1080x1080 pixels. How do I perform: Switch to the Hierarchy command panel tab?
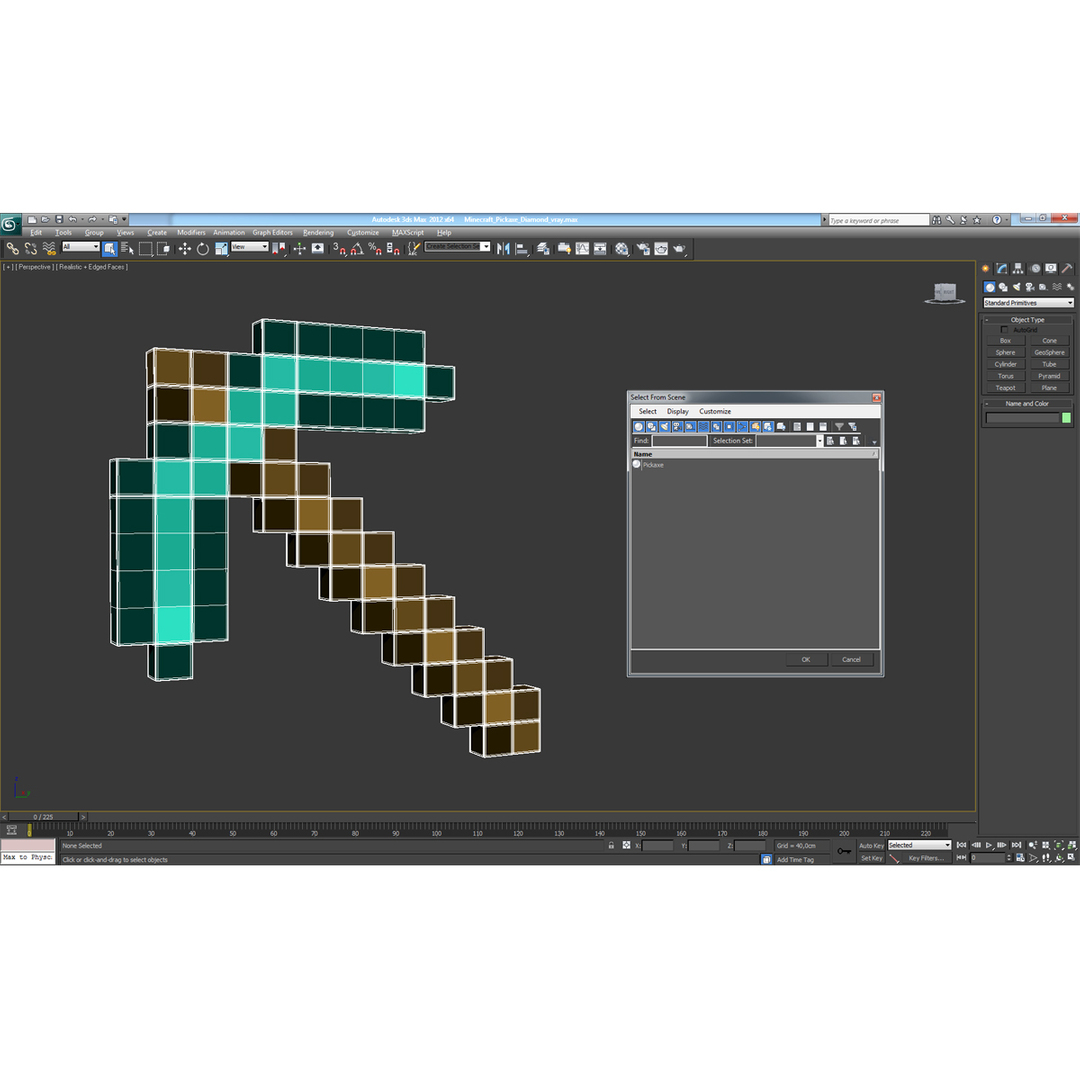click(x=1018, y=269)
